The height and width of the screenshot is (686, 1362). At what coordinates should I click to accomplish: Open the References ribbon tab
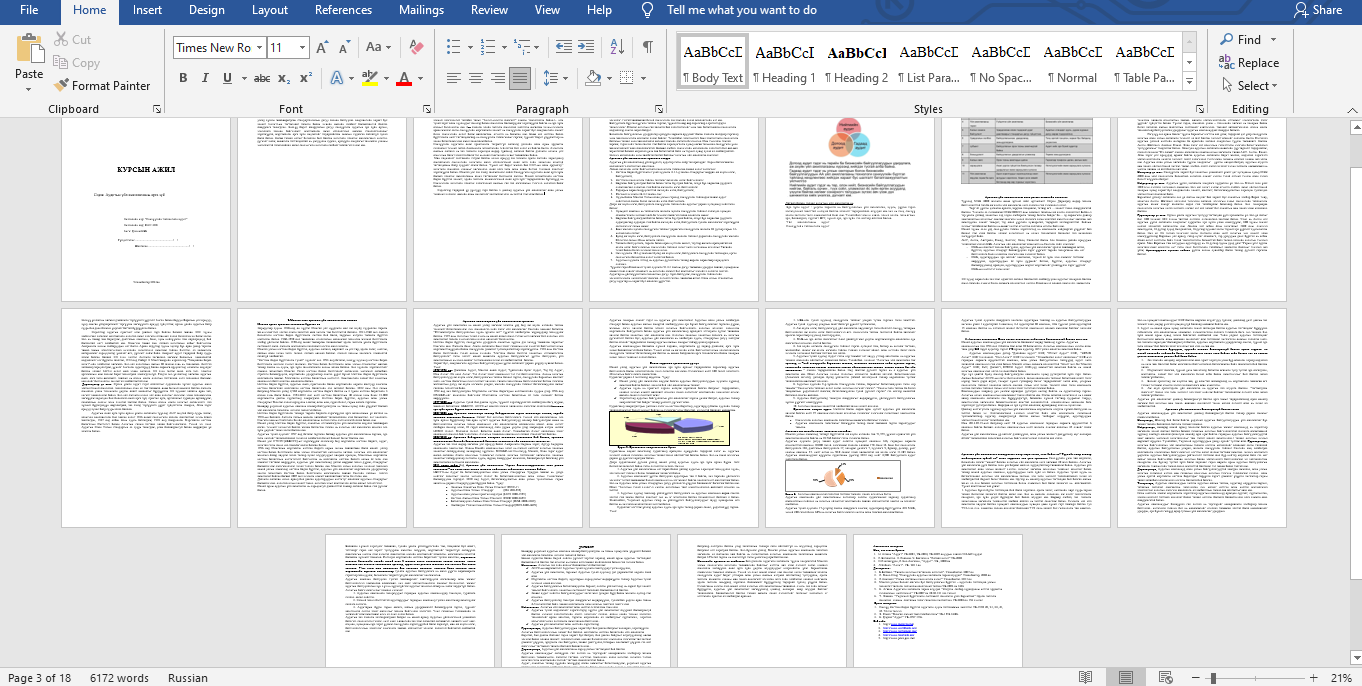coord(343,10)
